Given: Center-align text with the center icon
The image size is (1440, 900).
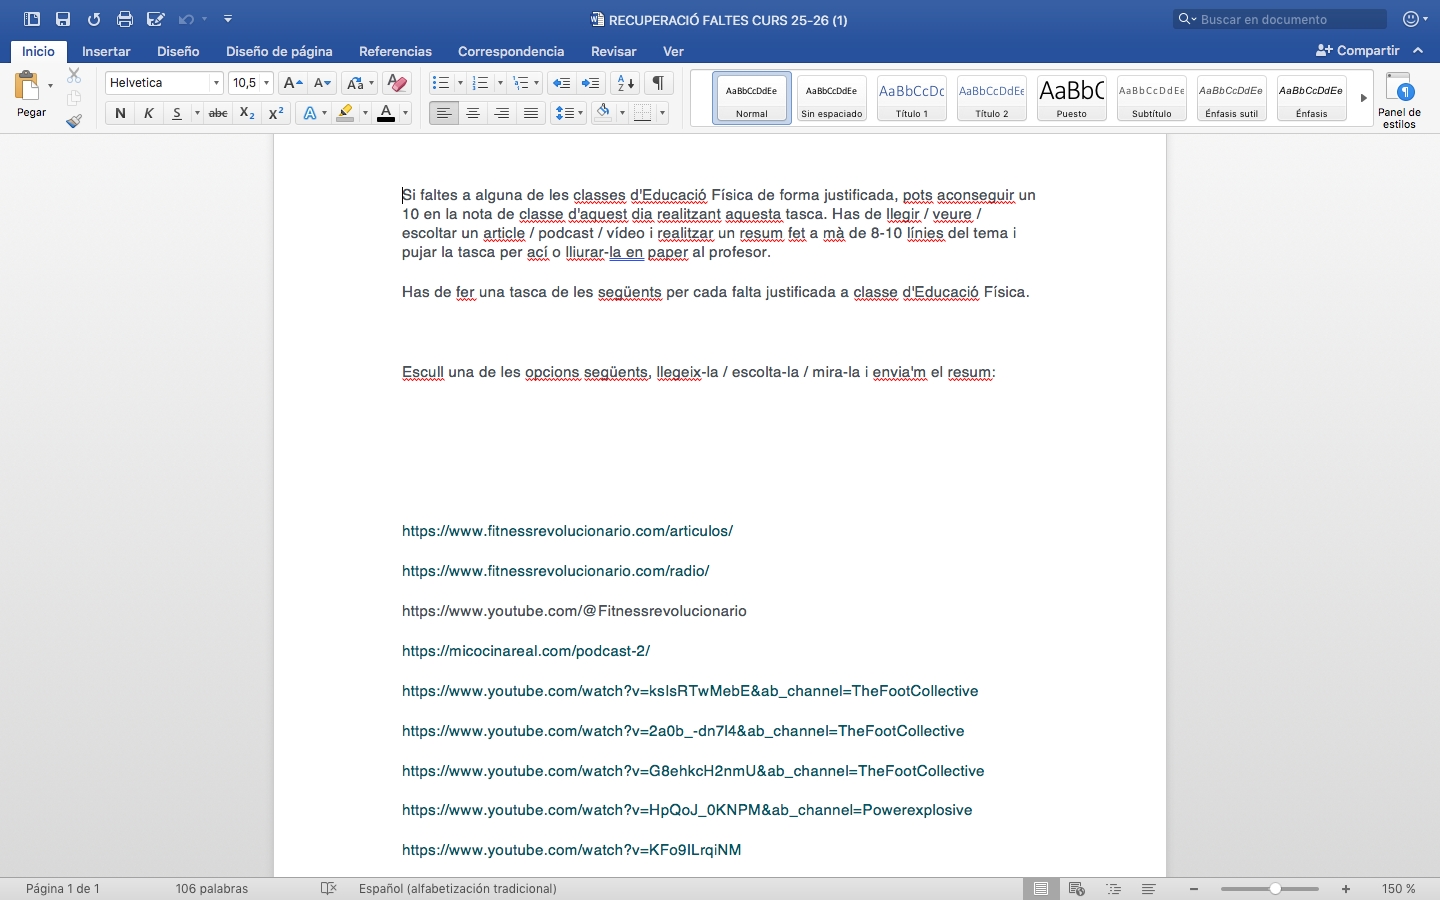Looking at the screenshot, I should (x=473, y=113).
